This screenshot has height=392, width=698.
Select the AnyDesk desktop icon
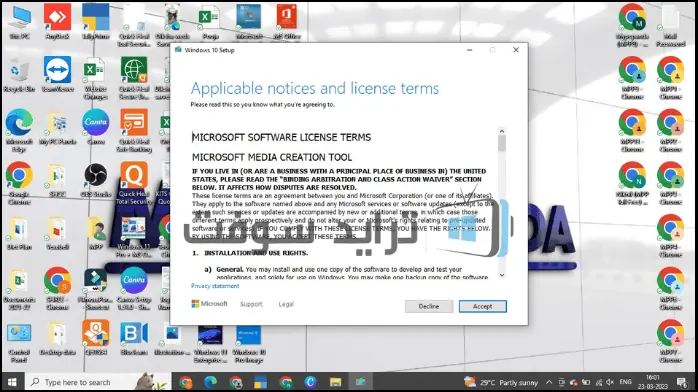(x=57, y=22)
